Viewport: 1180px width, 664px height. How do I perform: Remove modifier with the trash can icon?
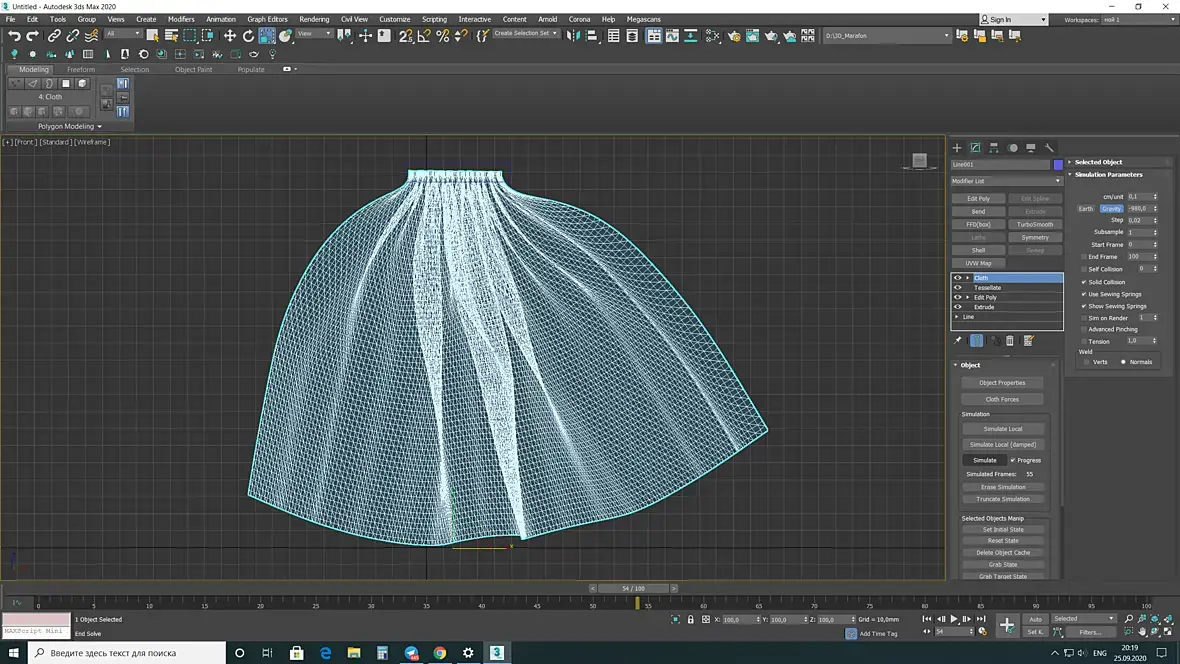point(1009,341)
